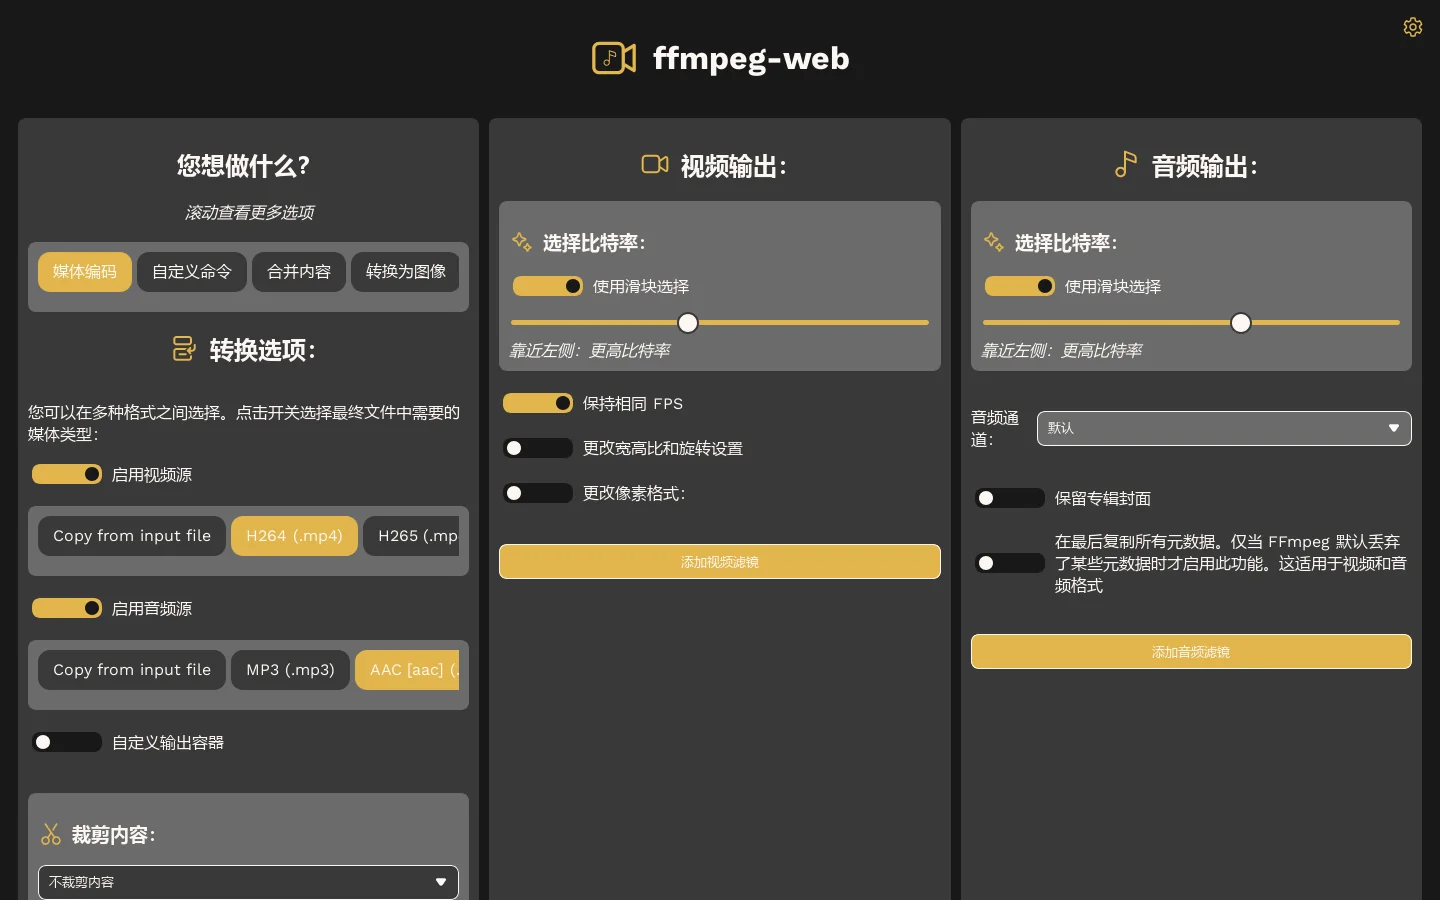Enable the 自定义输出容器 toggle

pyautogui.click(x=67, y=742)
